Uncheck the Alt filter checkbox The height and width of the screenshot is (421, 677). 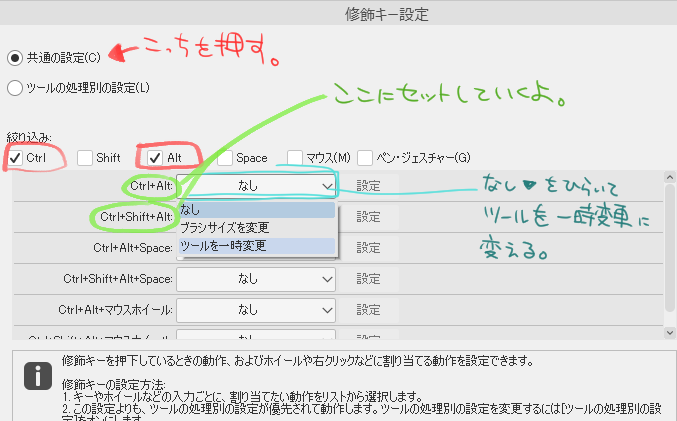(x=155, y=158)
